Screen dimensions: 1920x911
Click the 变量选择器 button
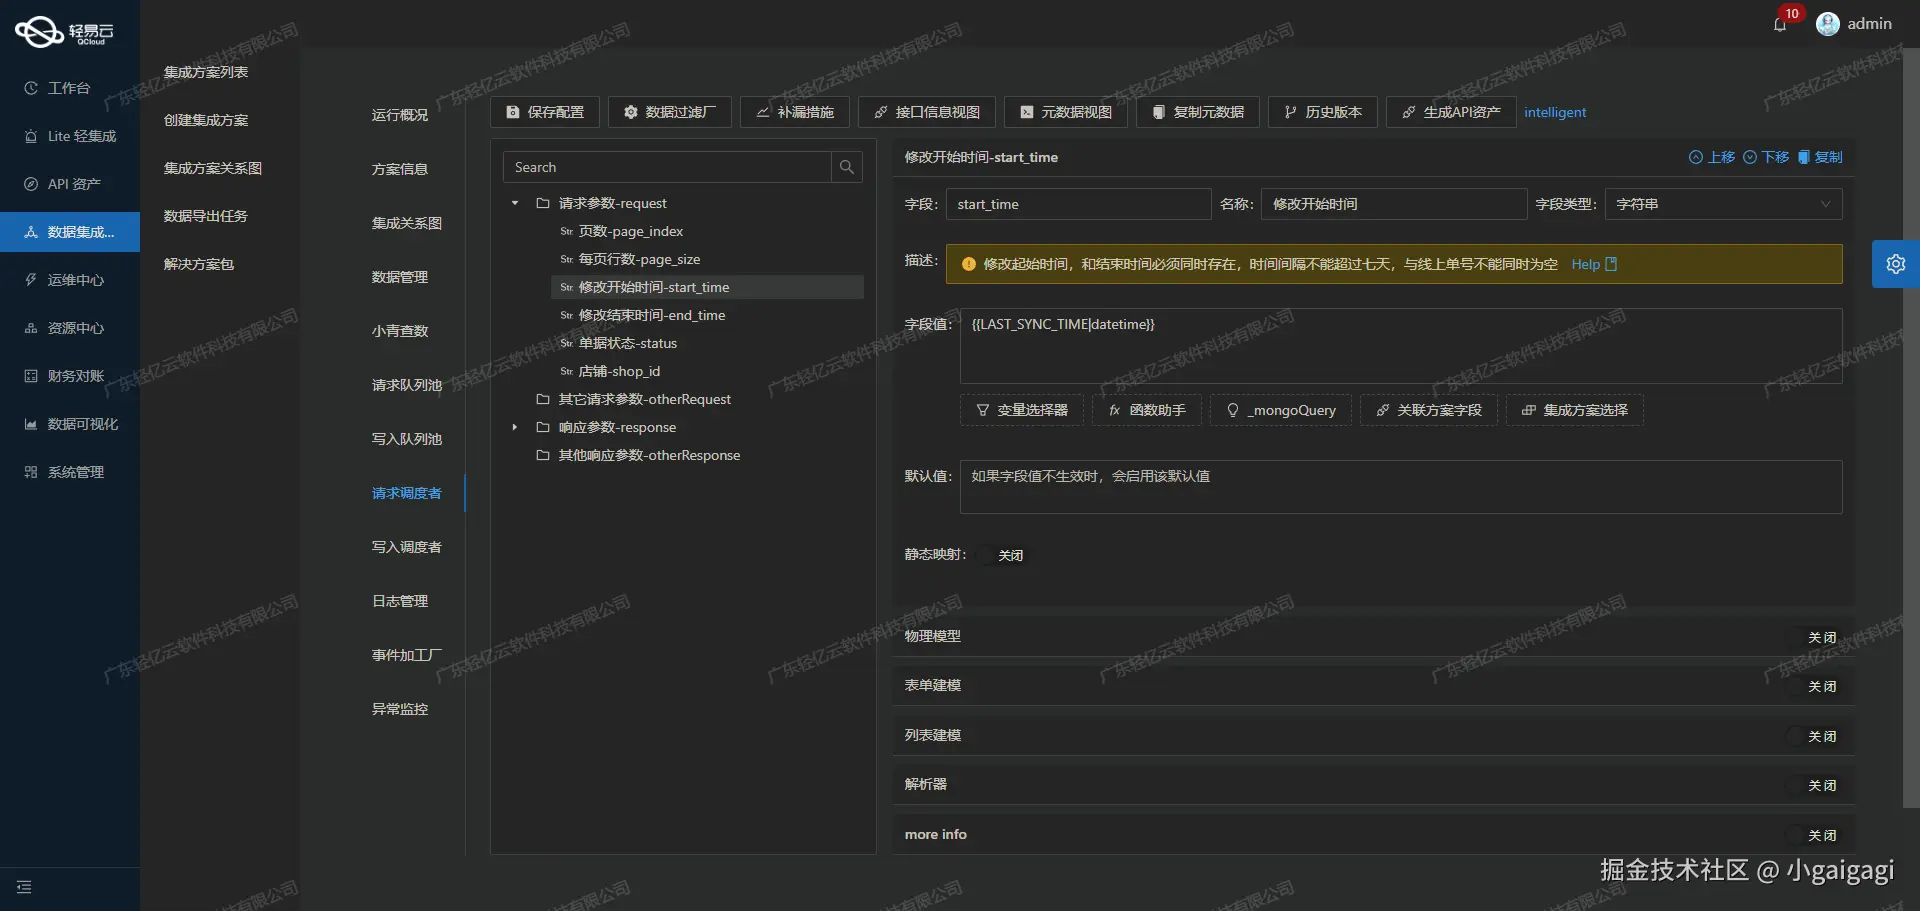coord(1022,410)
